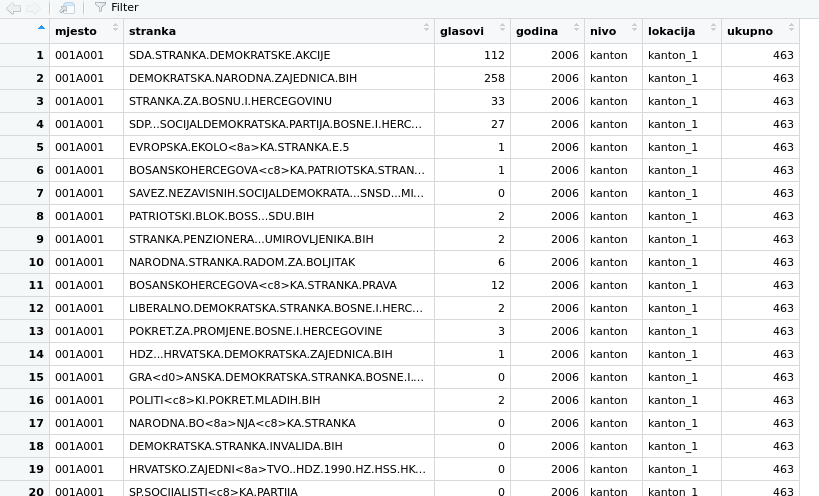Select cell POLITI<c8>KI.POKRET.MLADIH.BIH
The height and width of the screenshot is (496, 819).
pos(279,400)
